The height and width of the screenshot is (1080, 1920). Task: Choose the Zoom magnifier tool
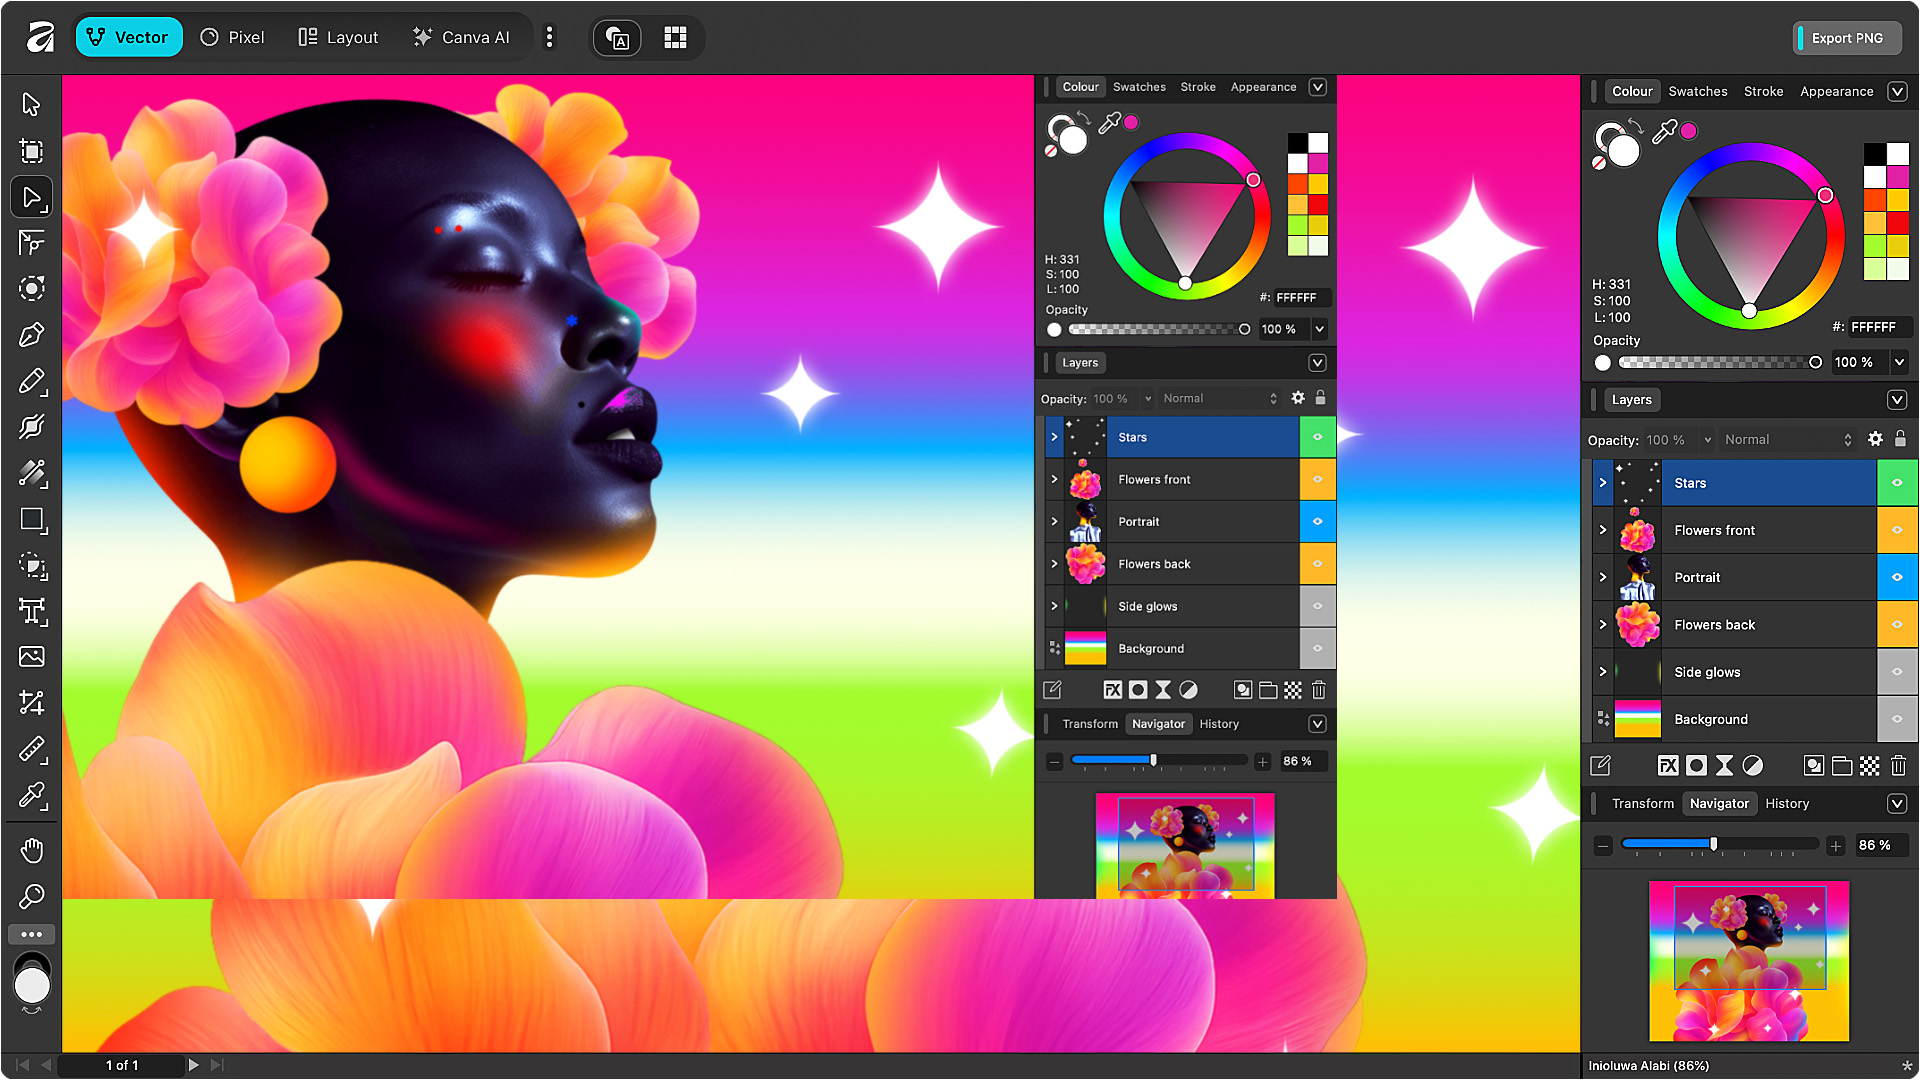click(31, 897)
